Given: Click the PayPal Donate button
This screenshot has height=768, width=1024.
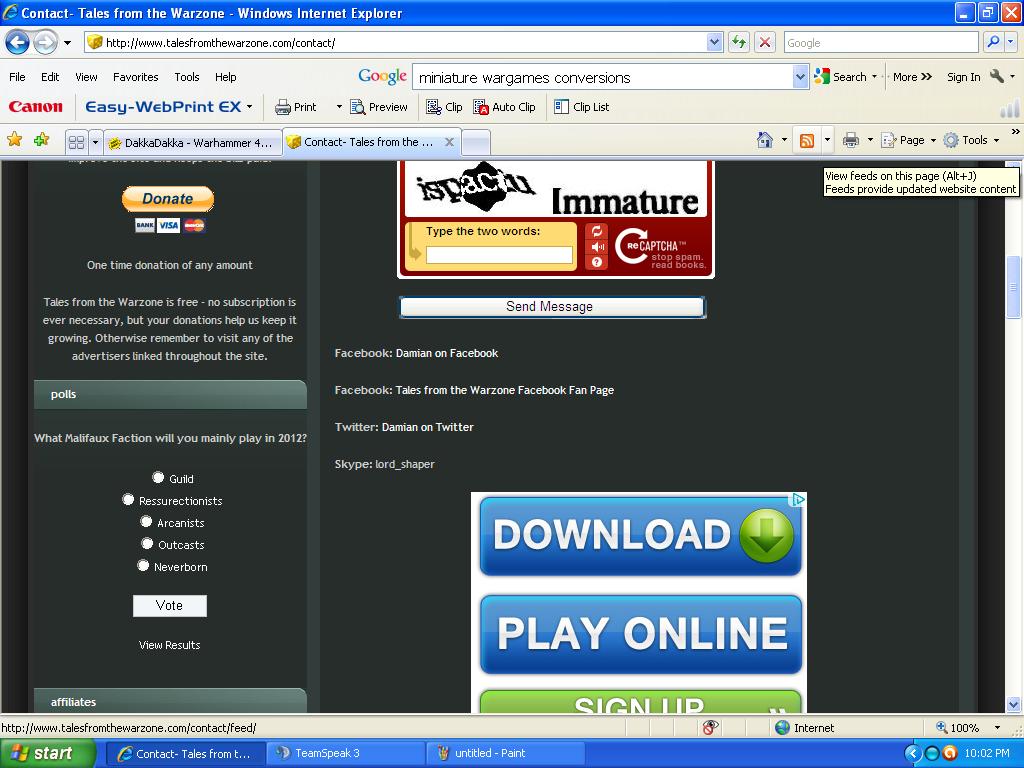Looking at the screenshot, I should [x=168, y=199].
